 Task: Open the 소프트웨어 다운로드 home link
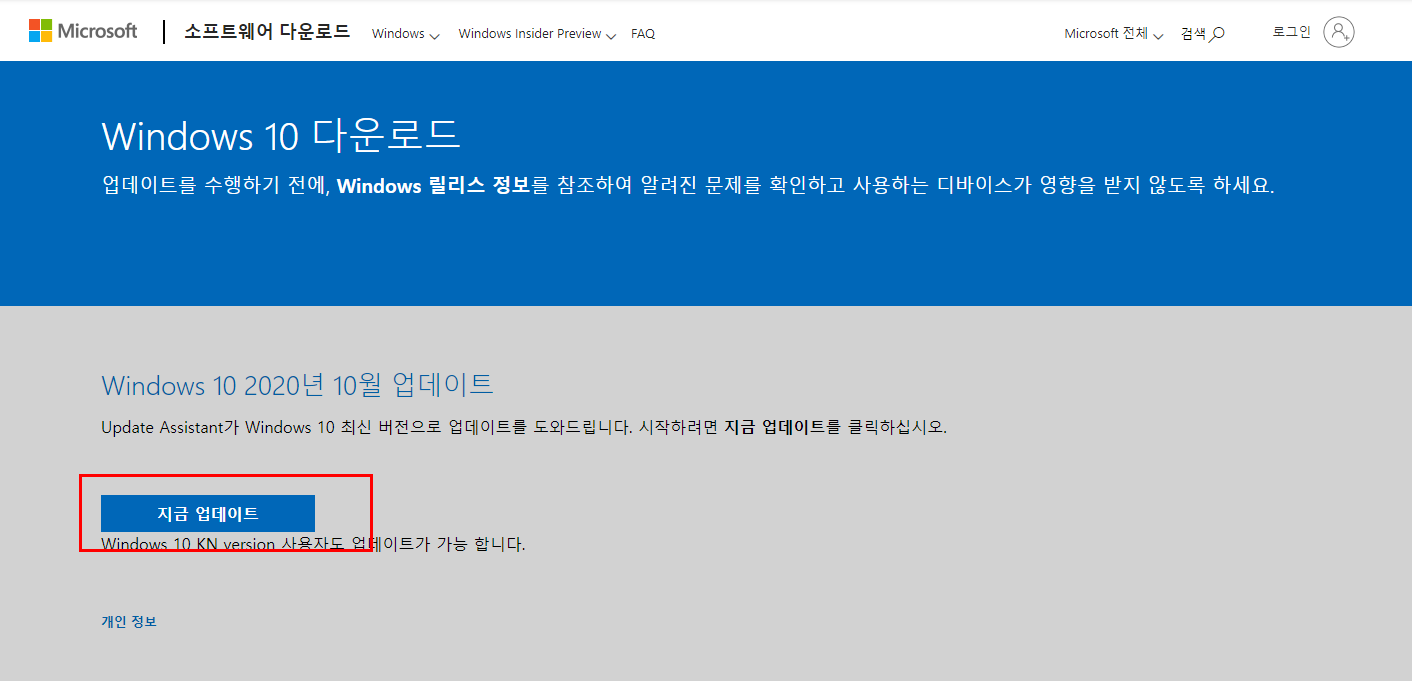click(267, 31)
